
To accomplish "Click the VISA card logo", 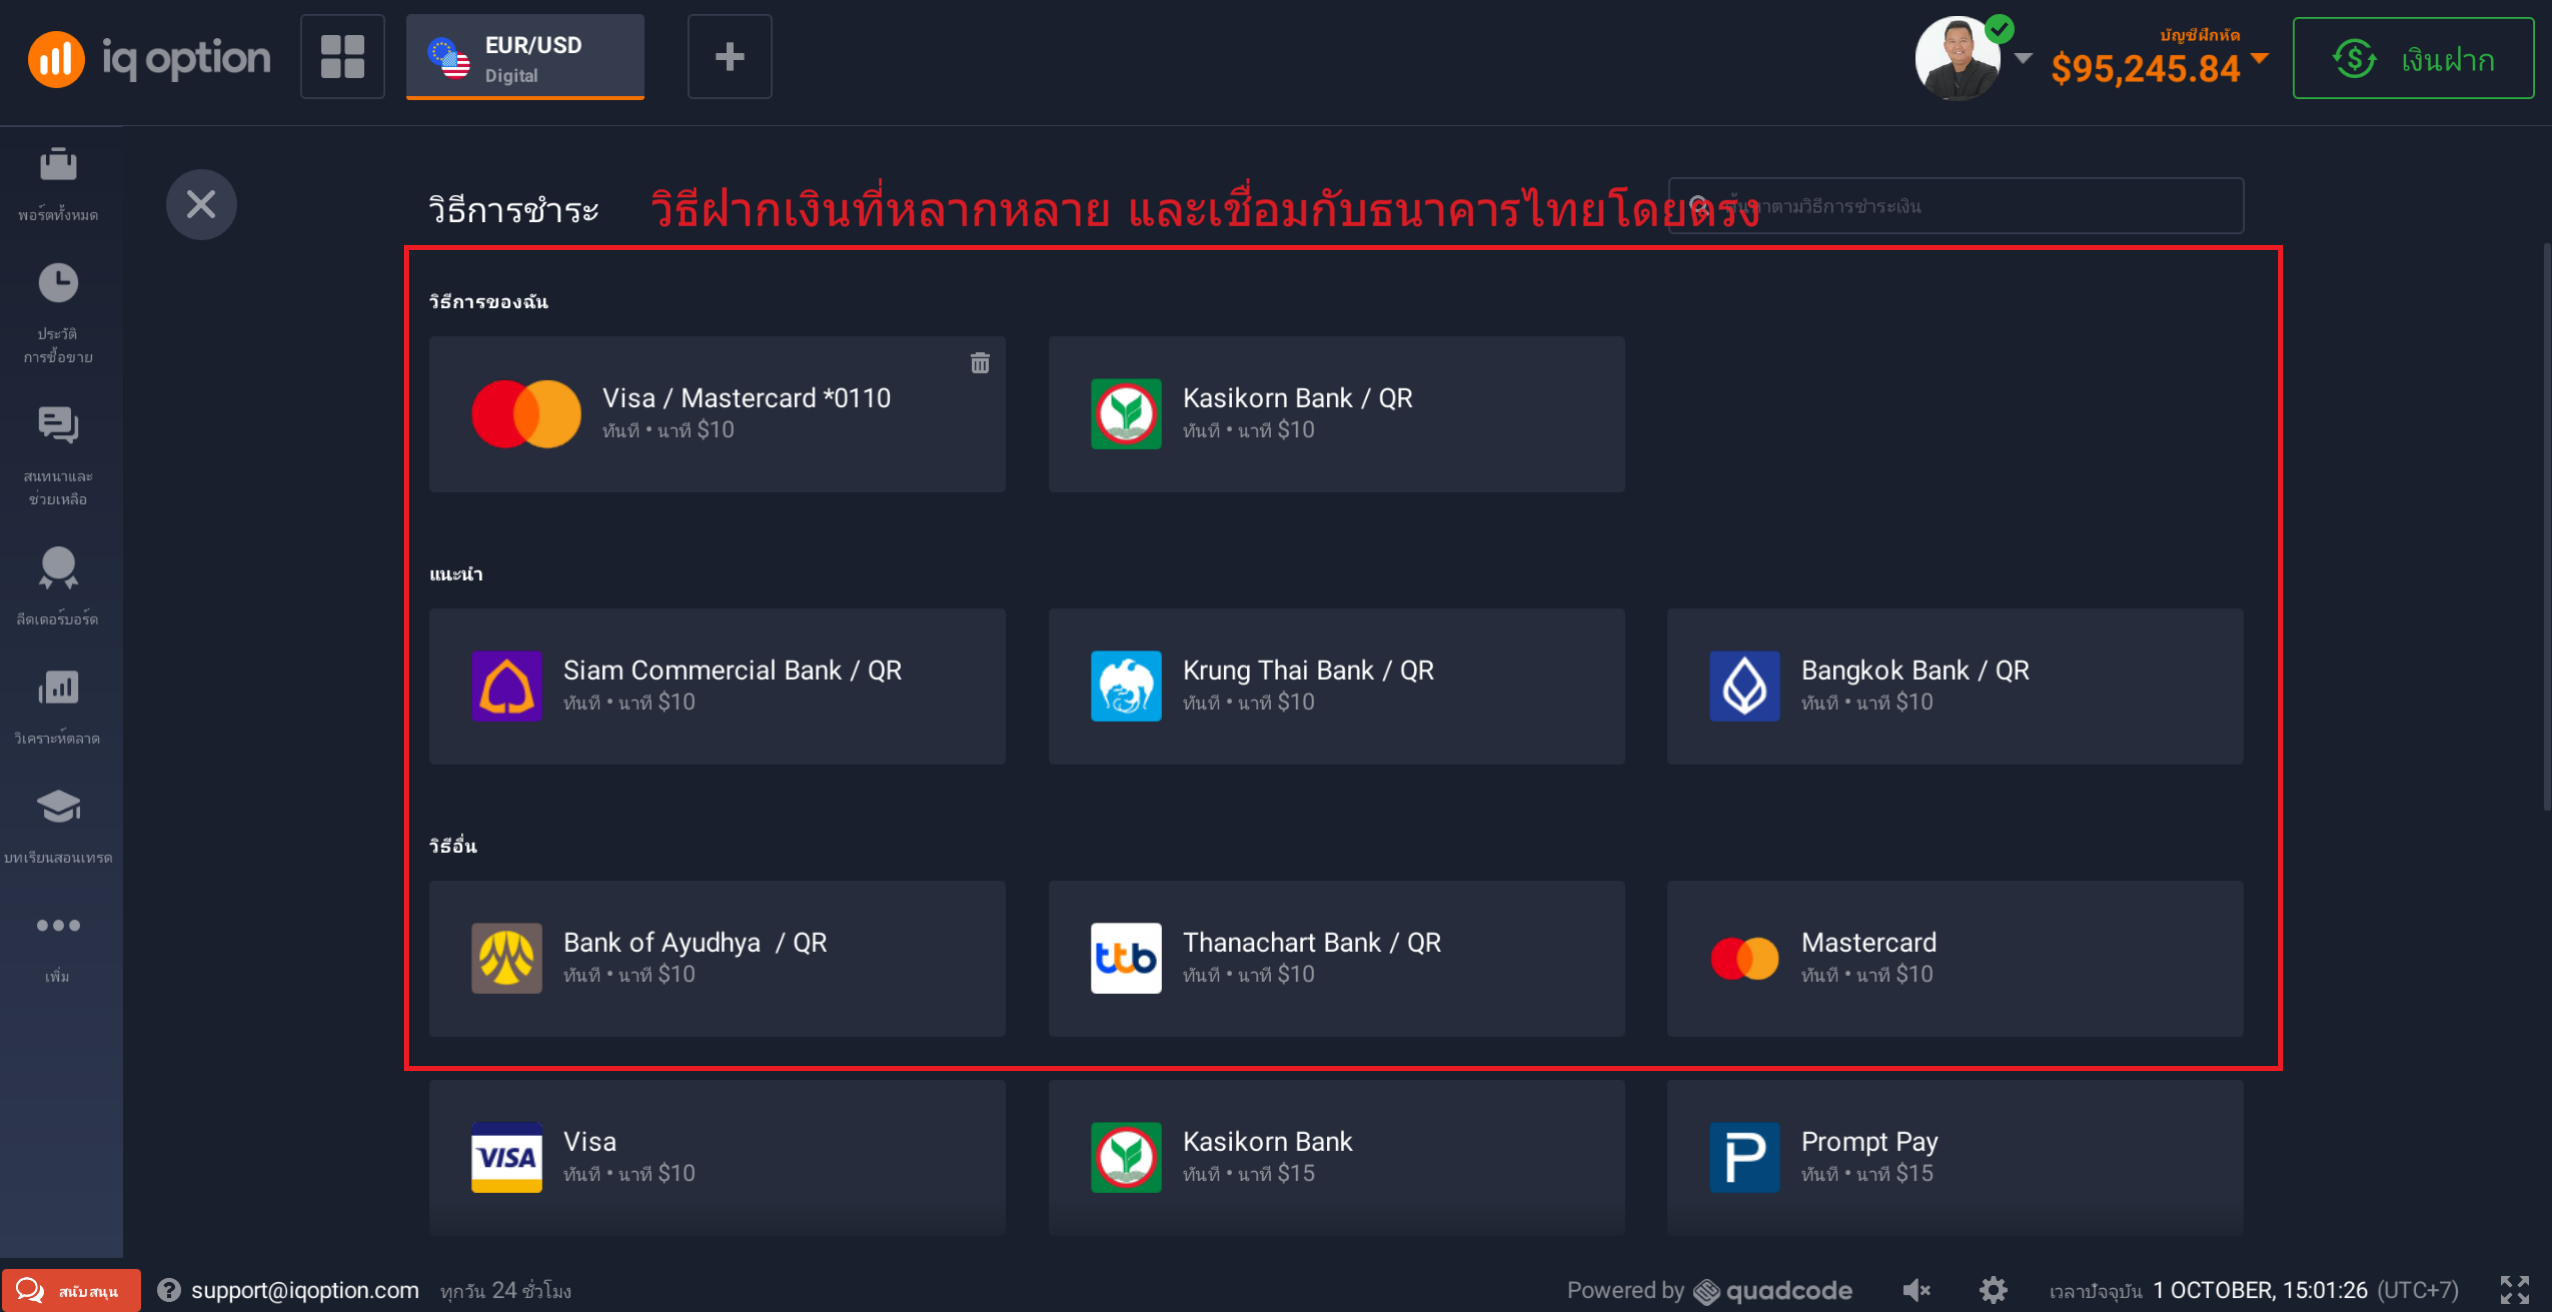I will 507,1157.
